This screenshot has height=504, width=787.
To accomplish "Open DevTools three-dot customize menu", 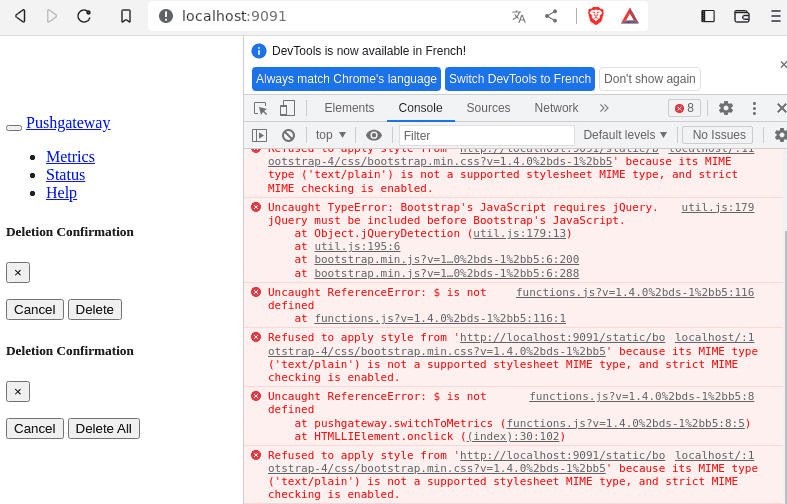I will [754, 108].
